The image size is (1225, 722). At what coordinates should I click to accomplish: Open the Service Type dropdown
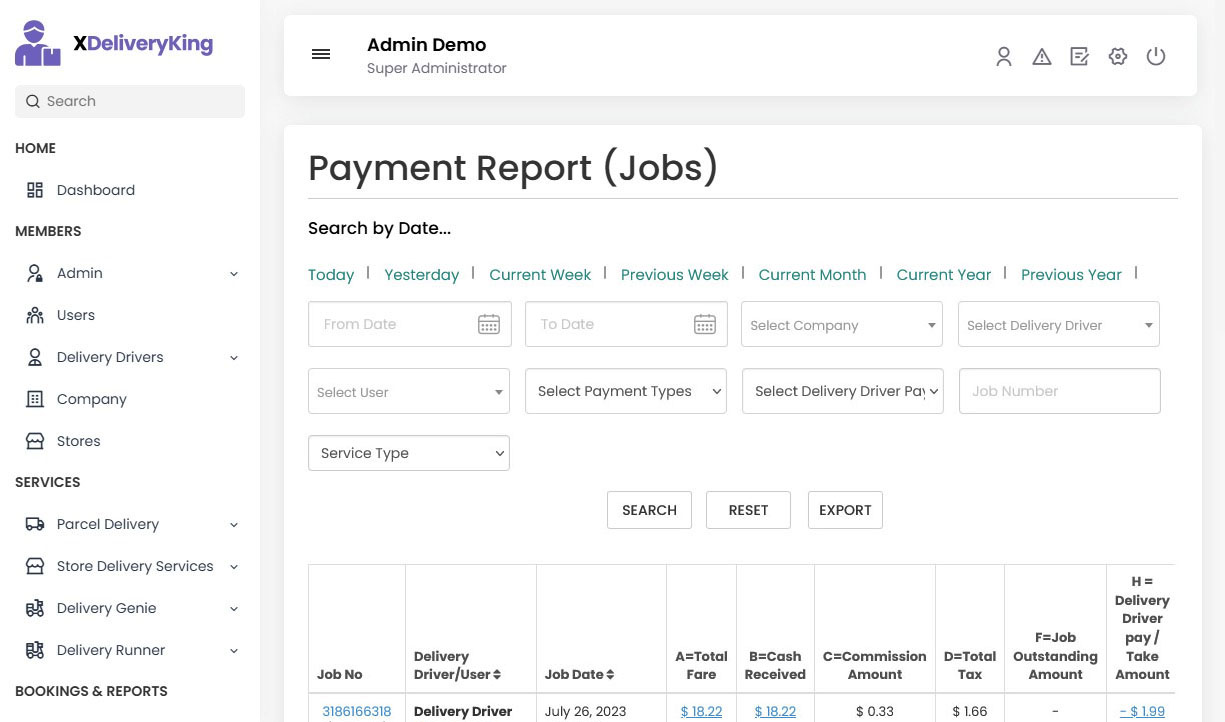pos(408,453)
